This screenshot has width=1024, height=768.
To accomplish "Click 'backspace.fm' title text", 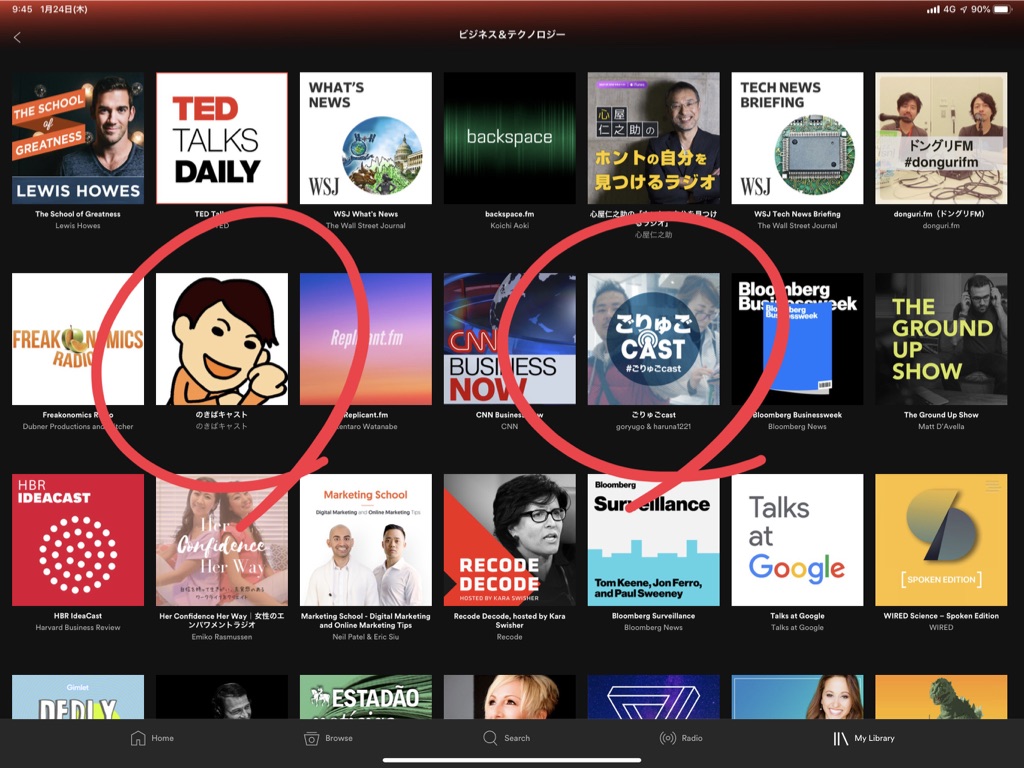I will tap(509, 214).
